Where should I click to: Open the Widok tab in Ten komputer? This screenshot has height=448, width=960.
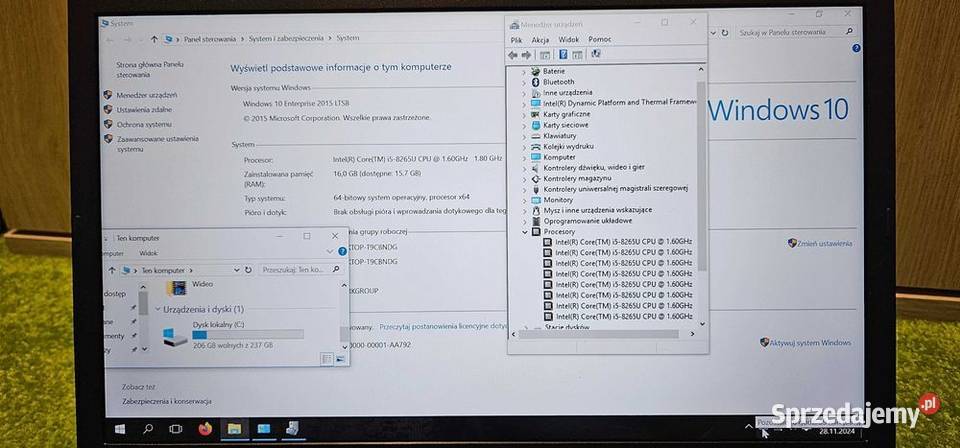coord(148,253)
